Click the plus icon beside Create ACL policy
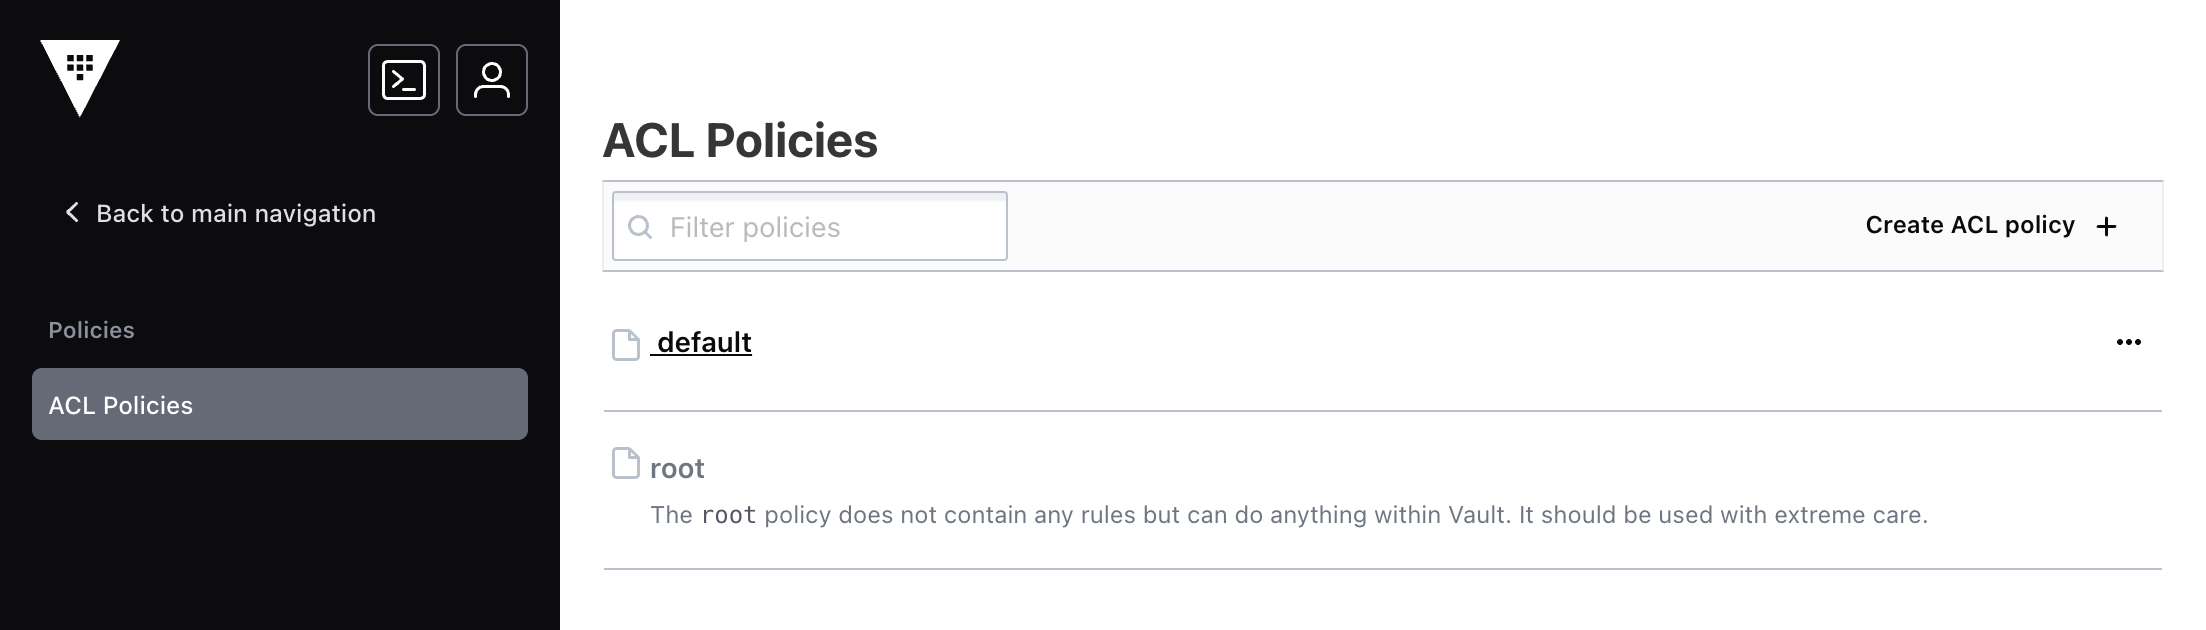The height and width of the screenshot is (630, 2206). point(2106,227)
